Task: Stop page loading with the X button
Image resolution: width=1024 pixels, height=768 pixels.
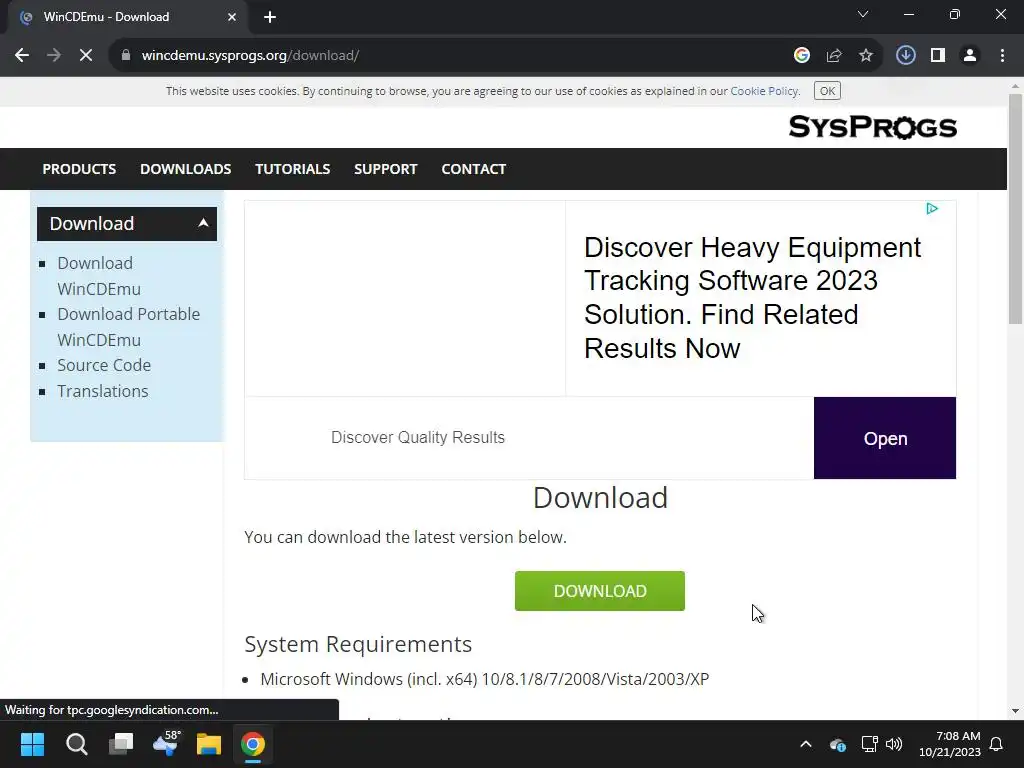Action: [86, 56]
